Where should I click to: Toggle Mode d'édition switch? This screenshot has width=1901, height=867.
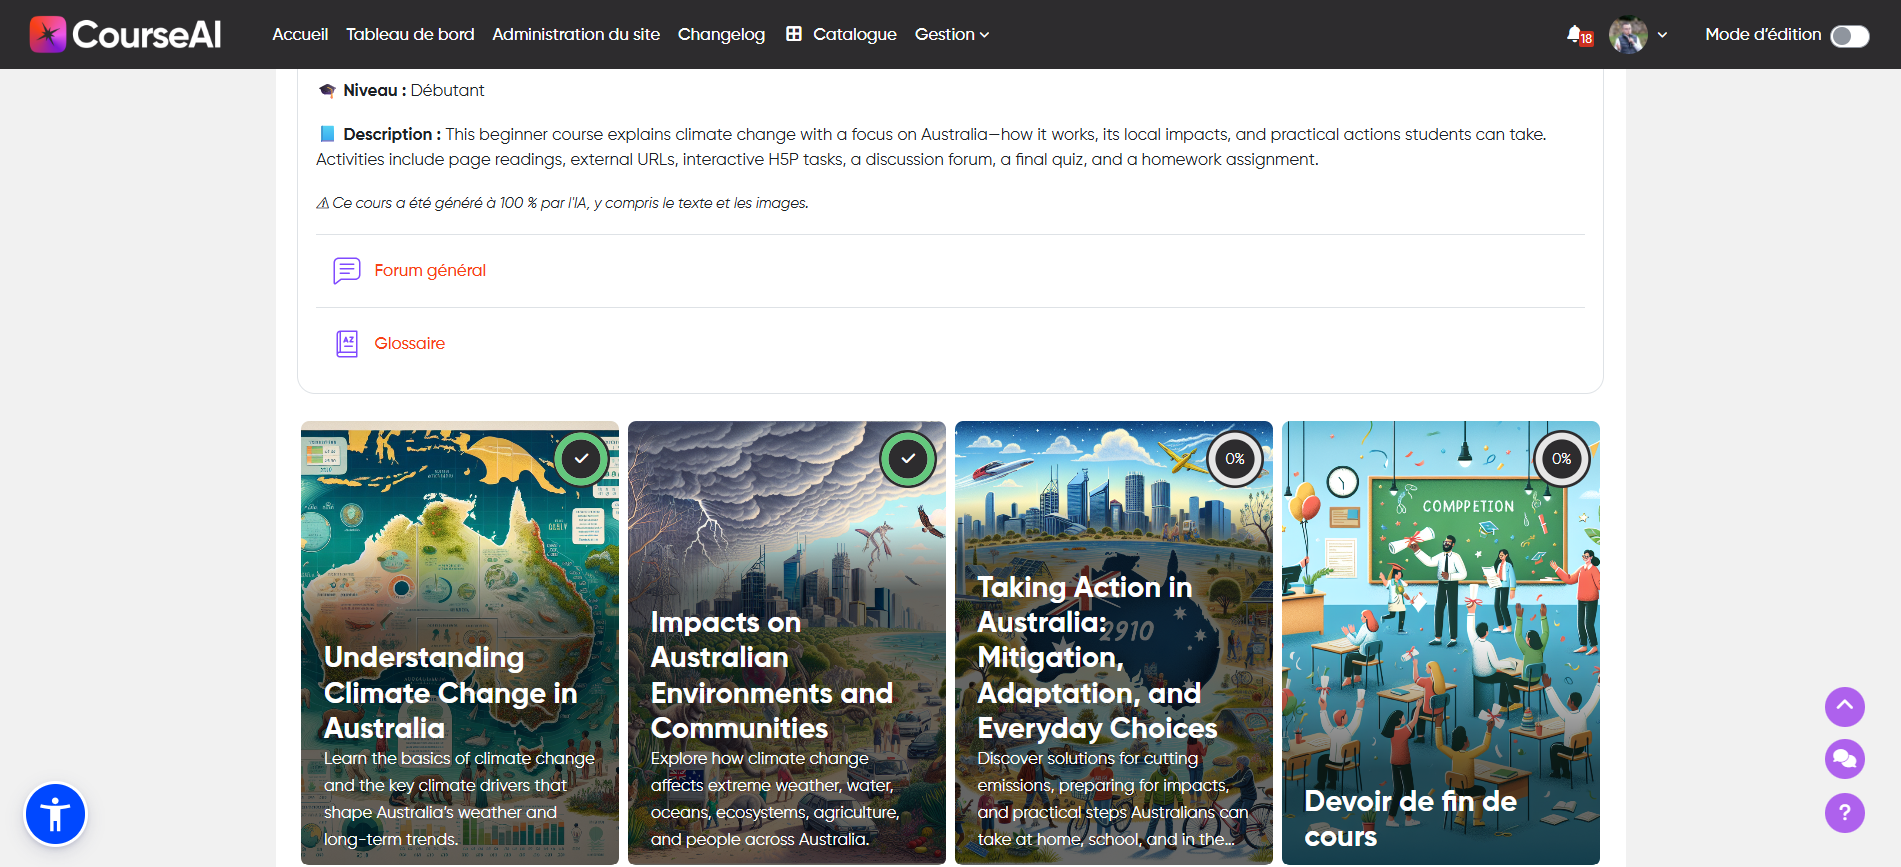pyautogui.click(x=1849, y=35)
